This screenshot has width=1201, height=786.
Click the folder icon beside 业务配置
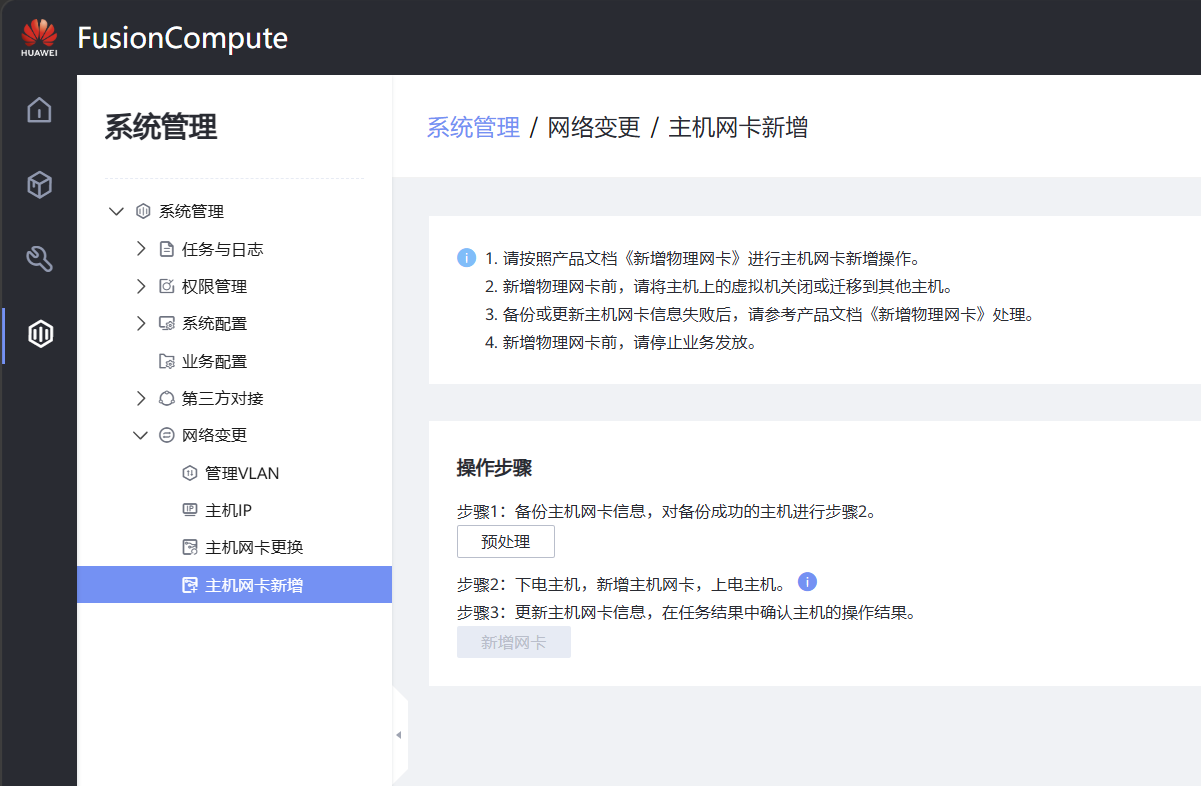tap(167, 361)
